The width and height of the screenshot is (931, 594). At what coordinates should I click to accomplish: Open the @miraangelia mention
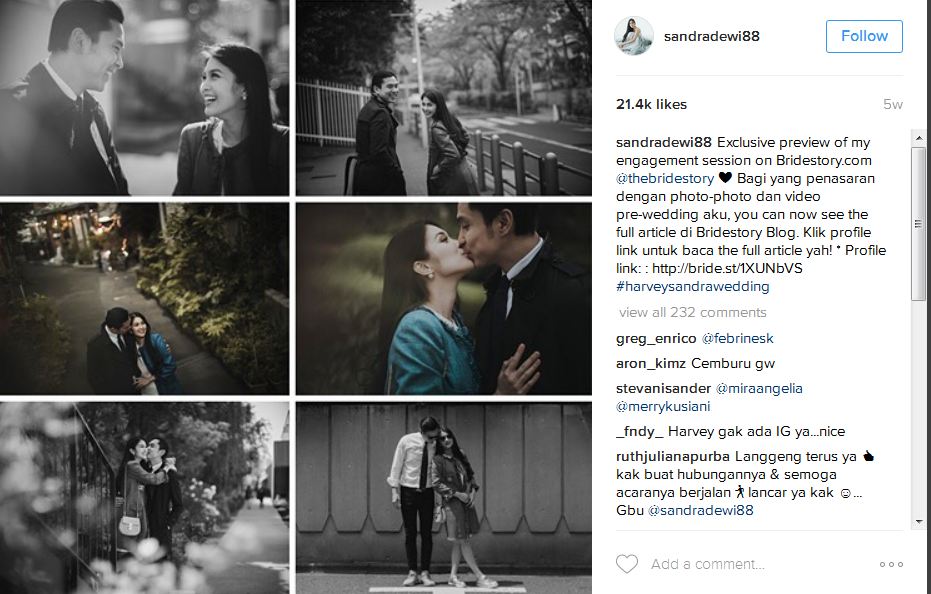759,388
